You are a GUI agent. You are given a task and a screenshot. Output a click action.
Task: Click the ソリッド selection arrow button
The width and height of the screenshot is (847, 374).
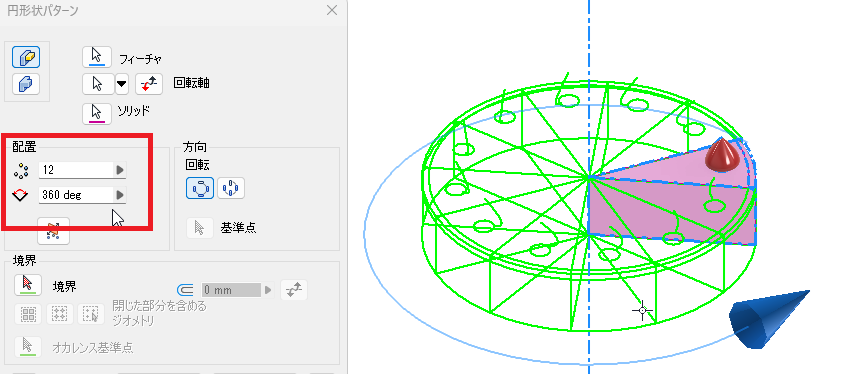[97, 113]
